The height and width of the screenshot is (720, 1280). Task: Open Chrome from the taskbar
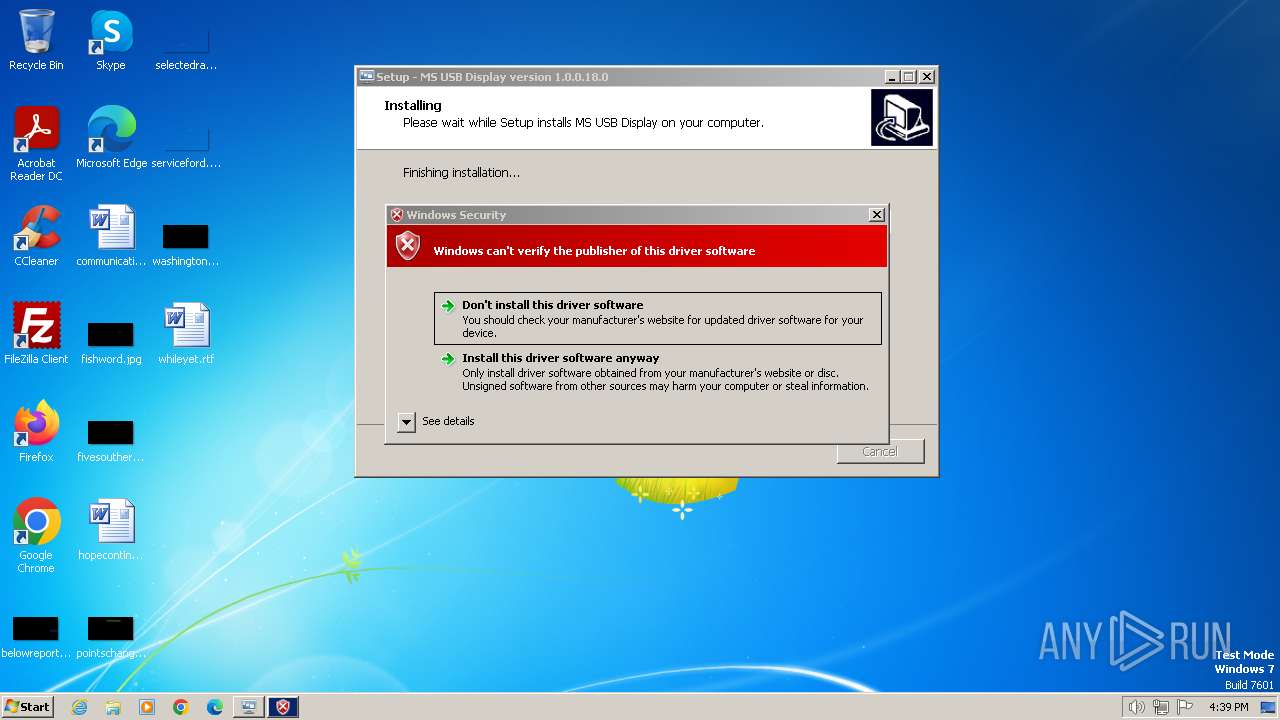[181, 707]
